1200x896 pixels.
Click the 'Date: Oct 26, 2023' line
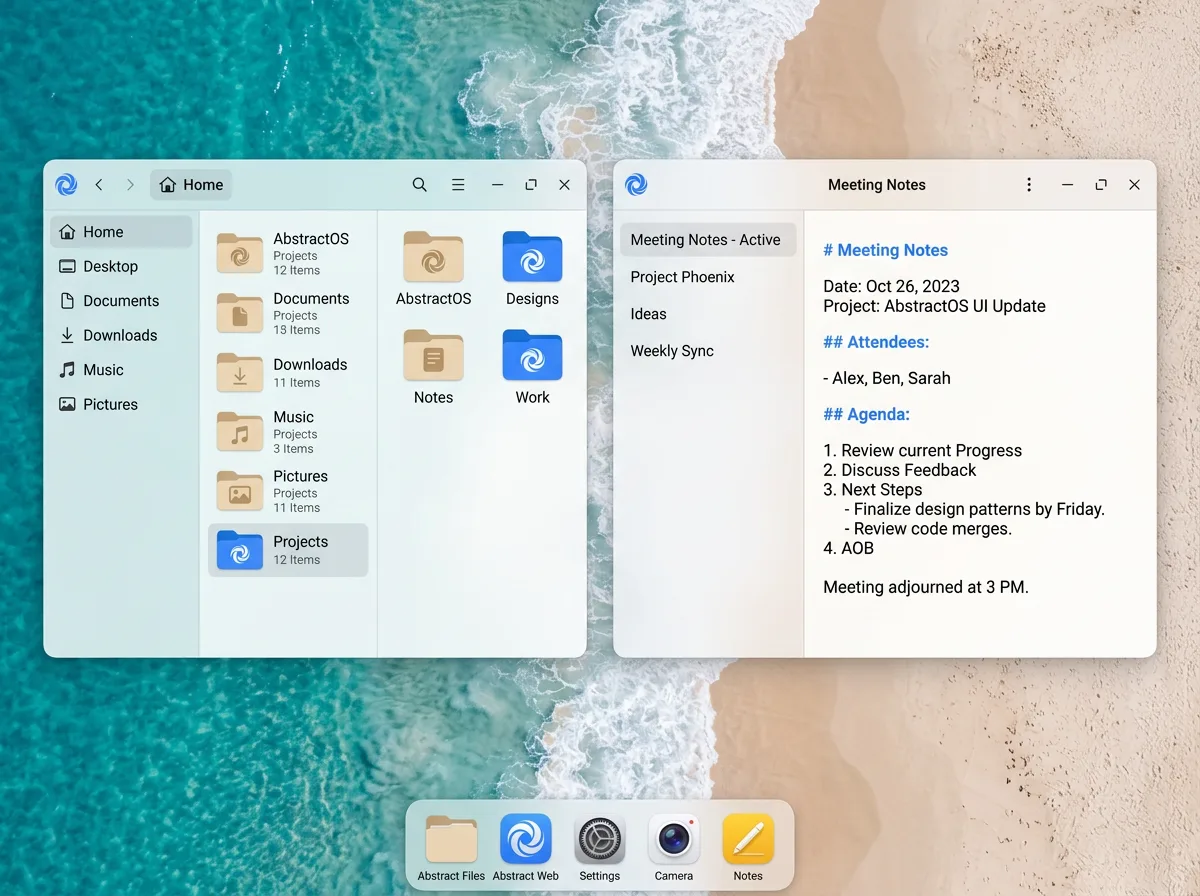891,287
